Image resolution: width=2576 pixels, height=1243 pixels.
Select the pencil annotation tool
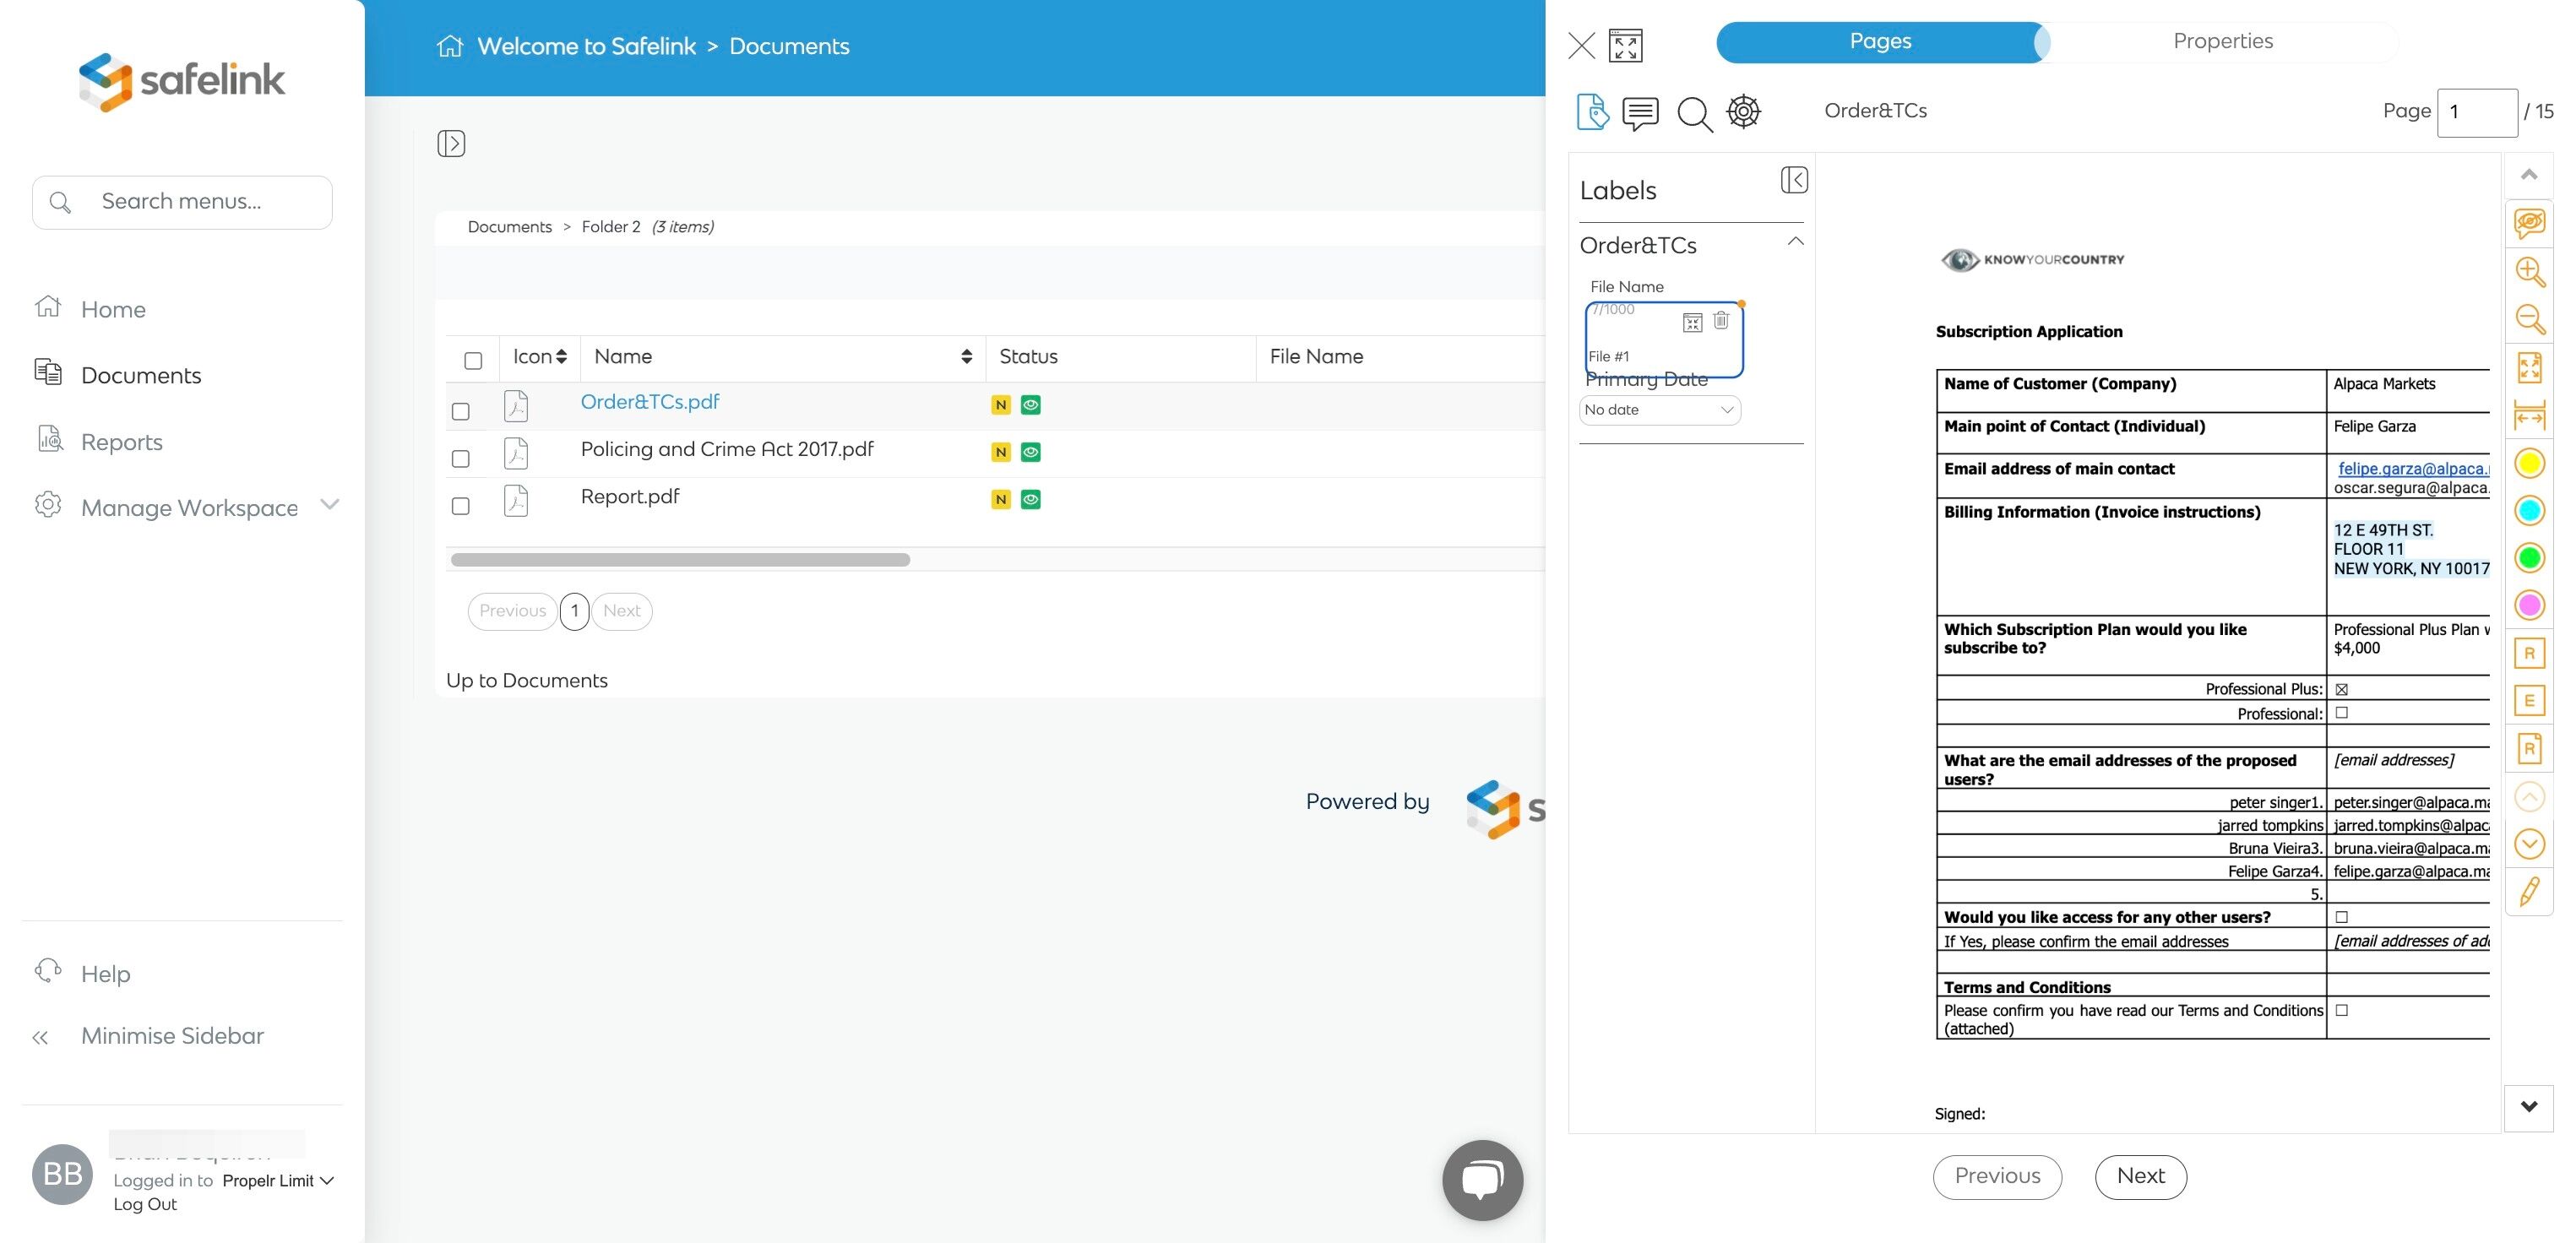tap(2529, 891)
